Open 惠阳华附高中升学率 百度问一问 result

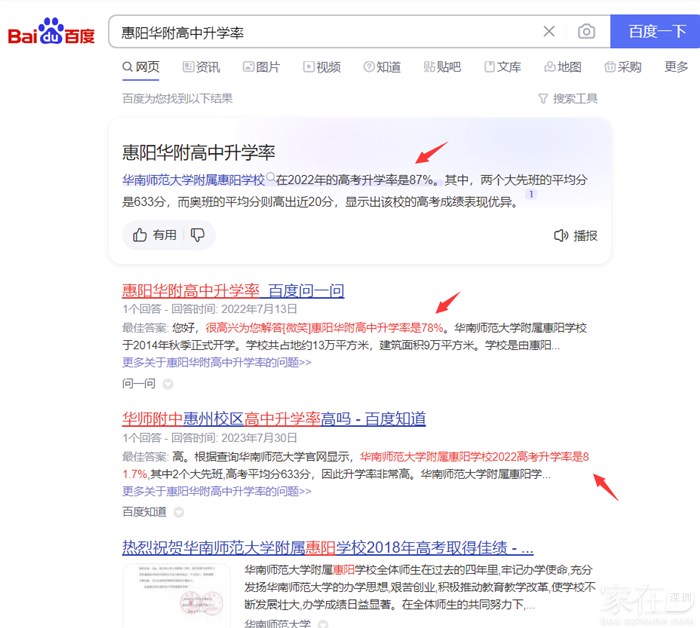point(232,291)
